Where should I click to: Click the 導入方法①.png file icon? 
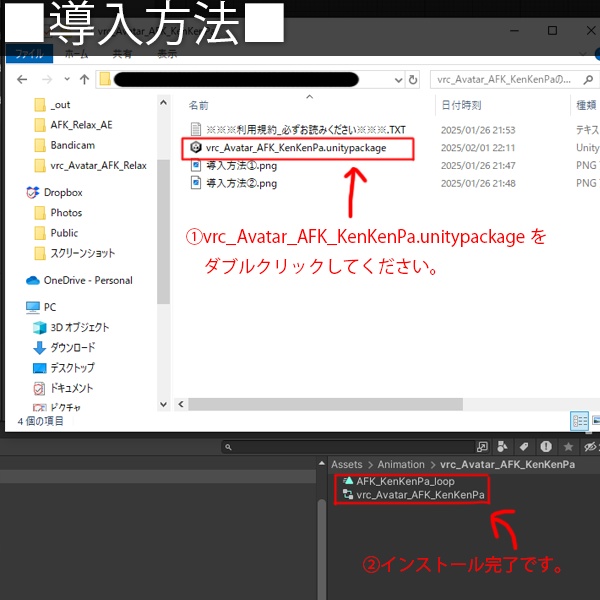196,165
